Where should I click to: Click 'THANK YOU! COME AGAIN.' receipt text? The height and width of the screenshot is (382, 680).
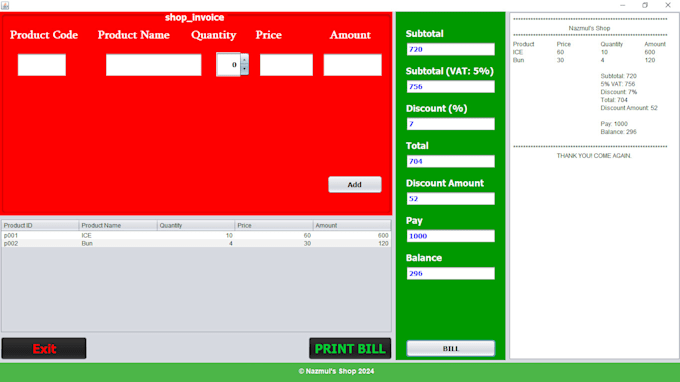pyautogui.click(x=594, y=156)
